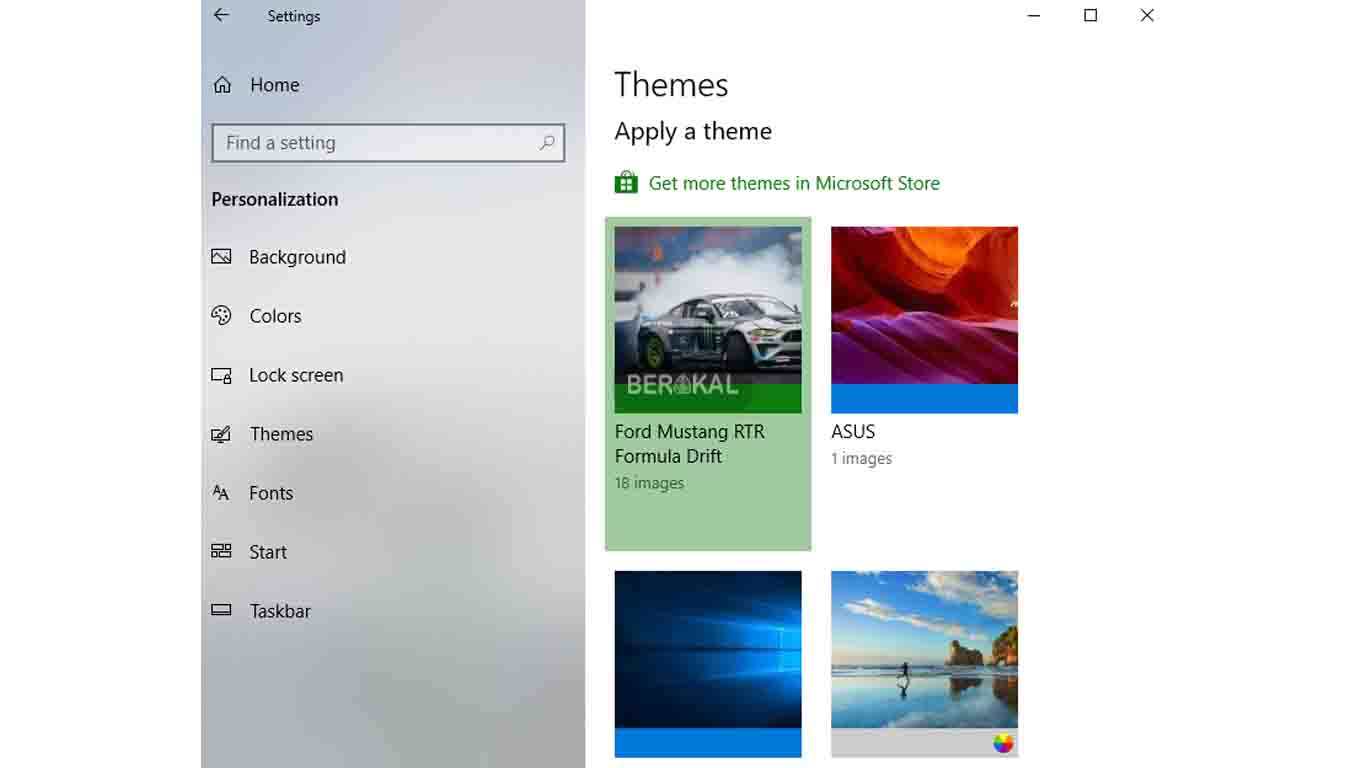Open Taskbar settings
The width and height of the screenshot is (1366, 768).
tap(280, 611)
